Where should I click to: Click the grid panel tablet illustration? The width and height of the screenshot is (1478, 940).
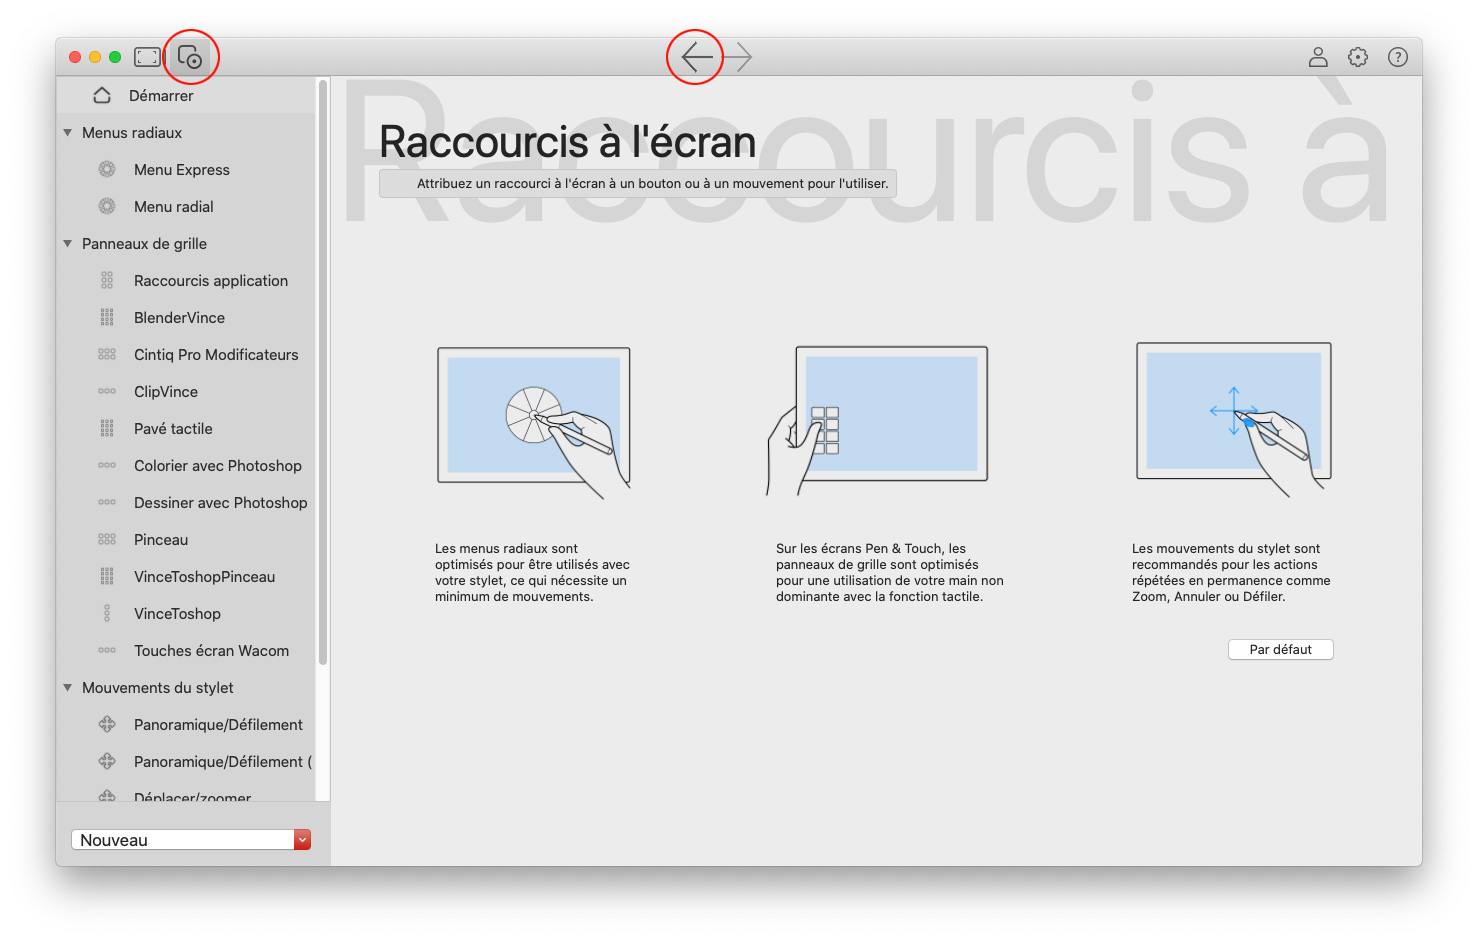880,418
